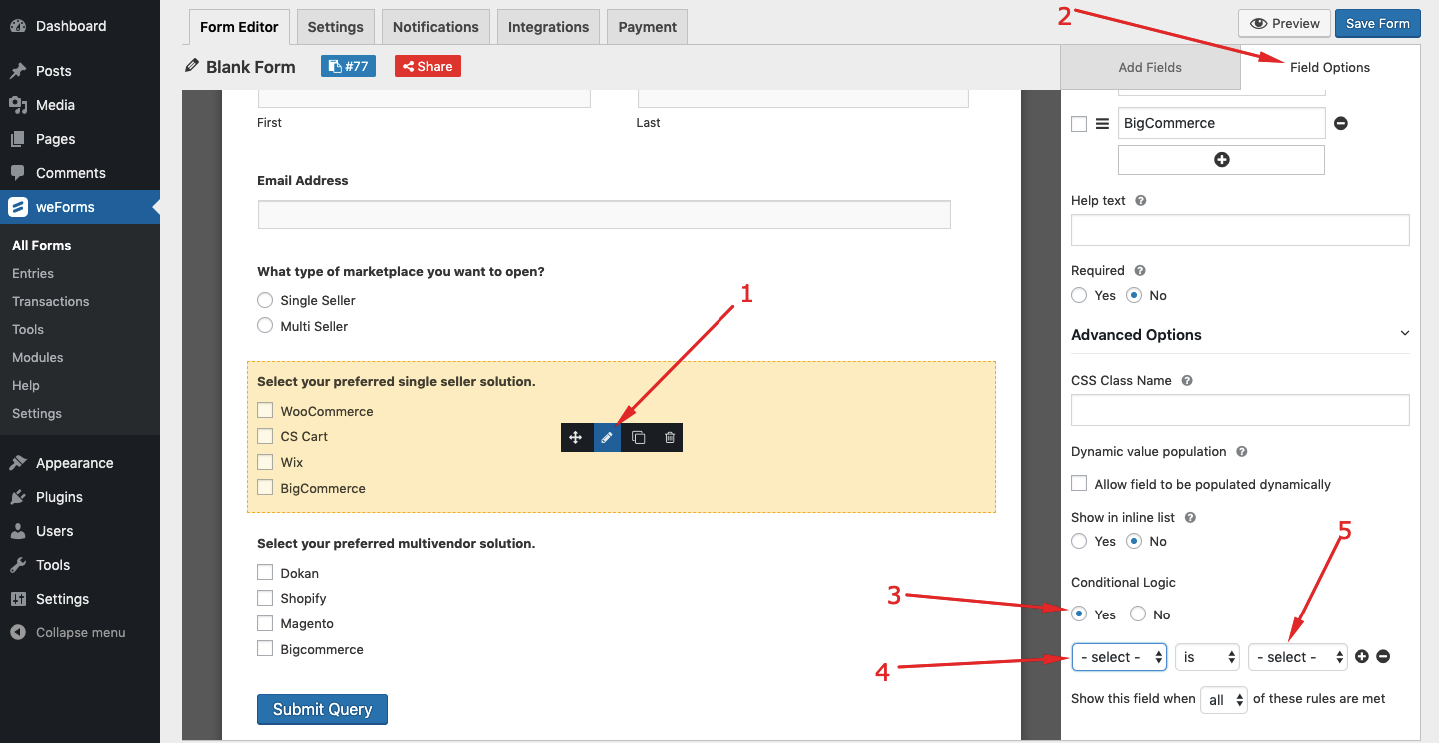The width and height of the screenshot is (1439, 743).
Task: Switch to the Notifications tab
Action: (x=435, y=27)
